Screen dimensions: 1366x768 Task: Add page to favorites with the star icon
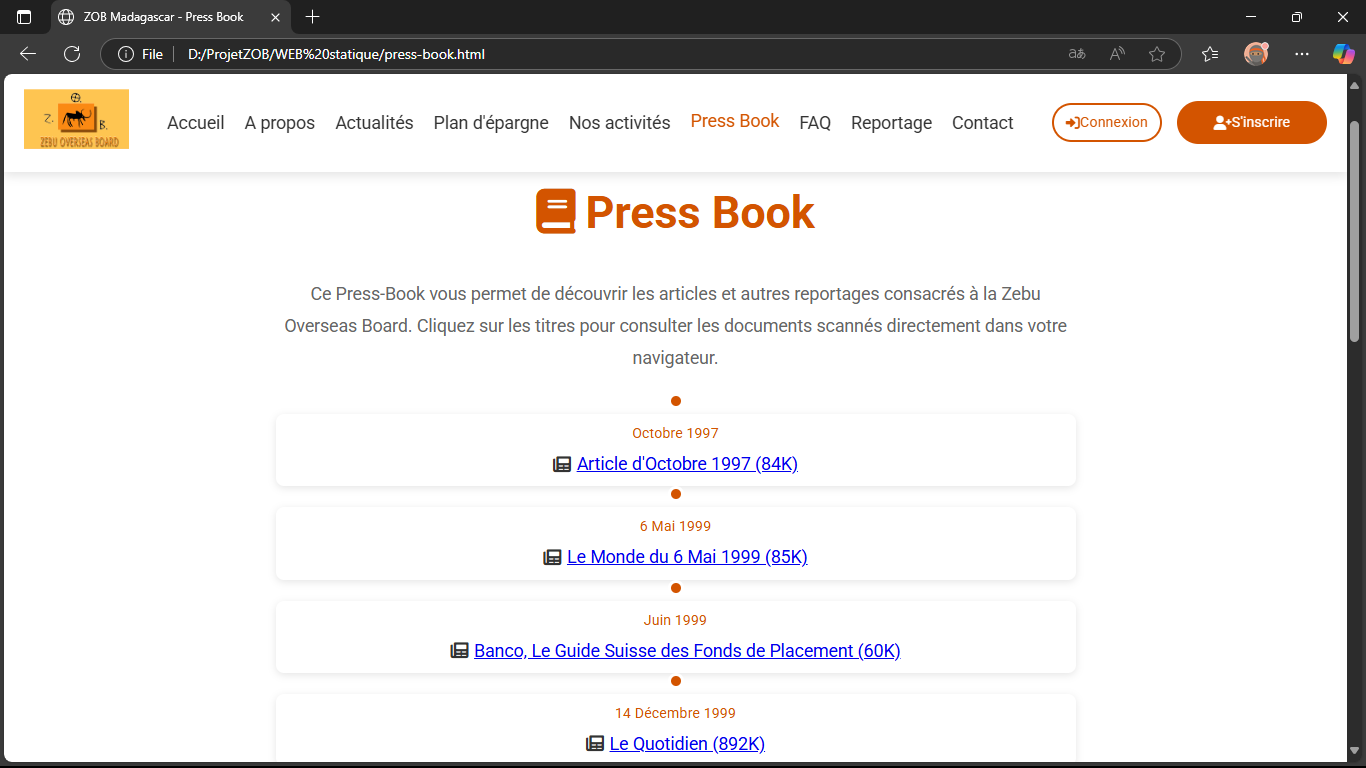point(1157,54)
